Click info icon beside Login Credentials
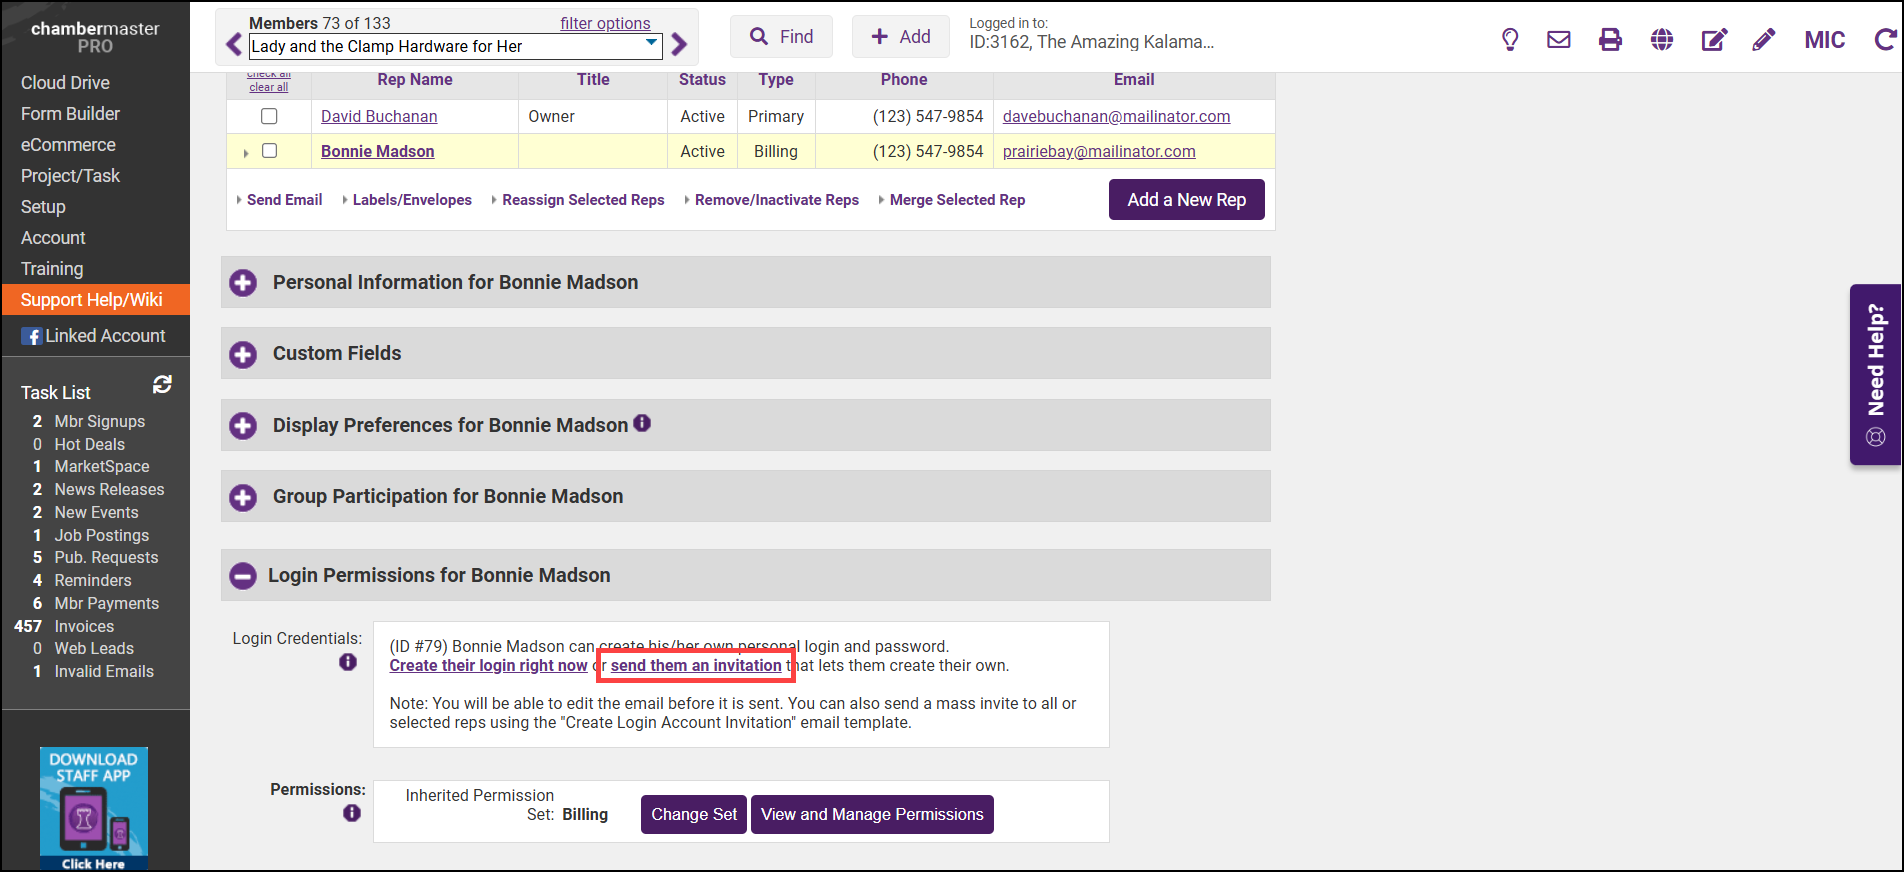This screenshot has height=872, width=1904. point(348,662)
